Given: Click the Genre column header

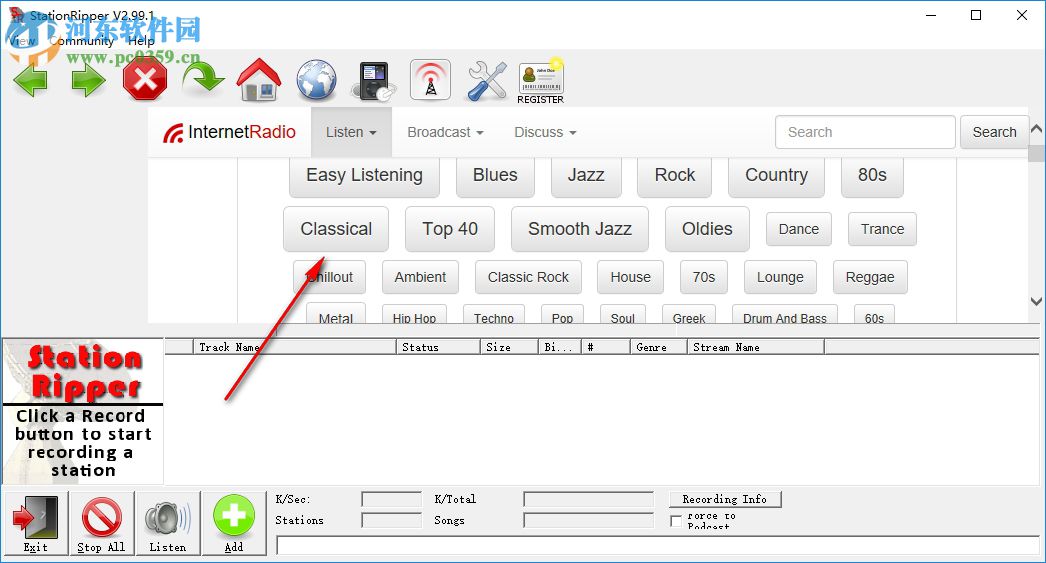Looking at the screenshot, I should [658, 347].
